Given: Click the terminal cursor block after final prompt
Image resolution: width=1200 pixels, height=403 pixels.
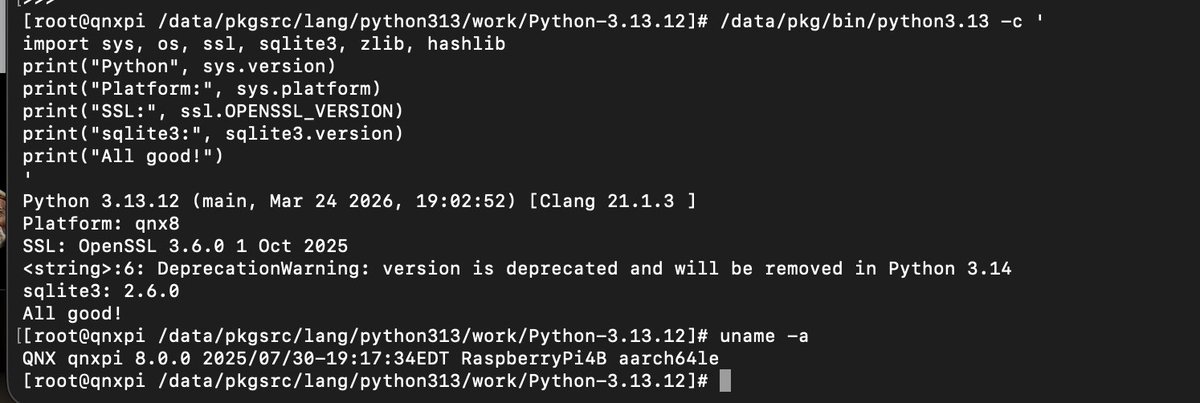Looking at the screenshot, I should [x=726, y=381].
